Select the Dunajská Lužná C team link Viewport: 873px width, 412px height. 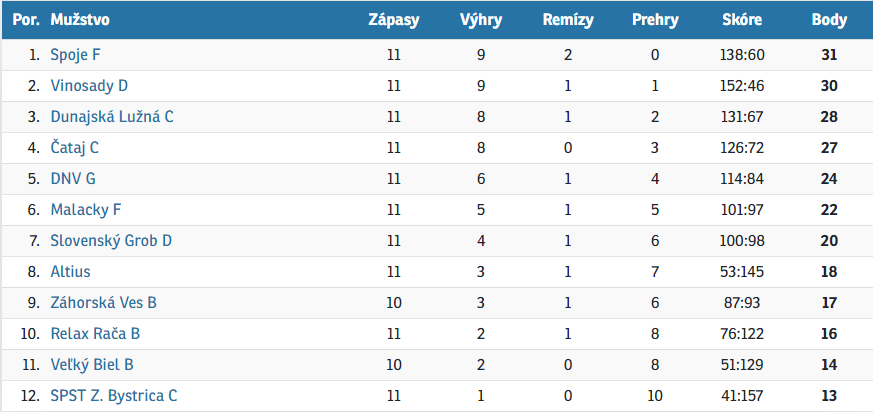(112, 117)
